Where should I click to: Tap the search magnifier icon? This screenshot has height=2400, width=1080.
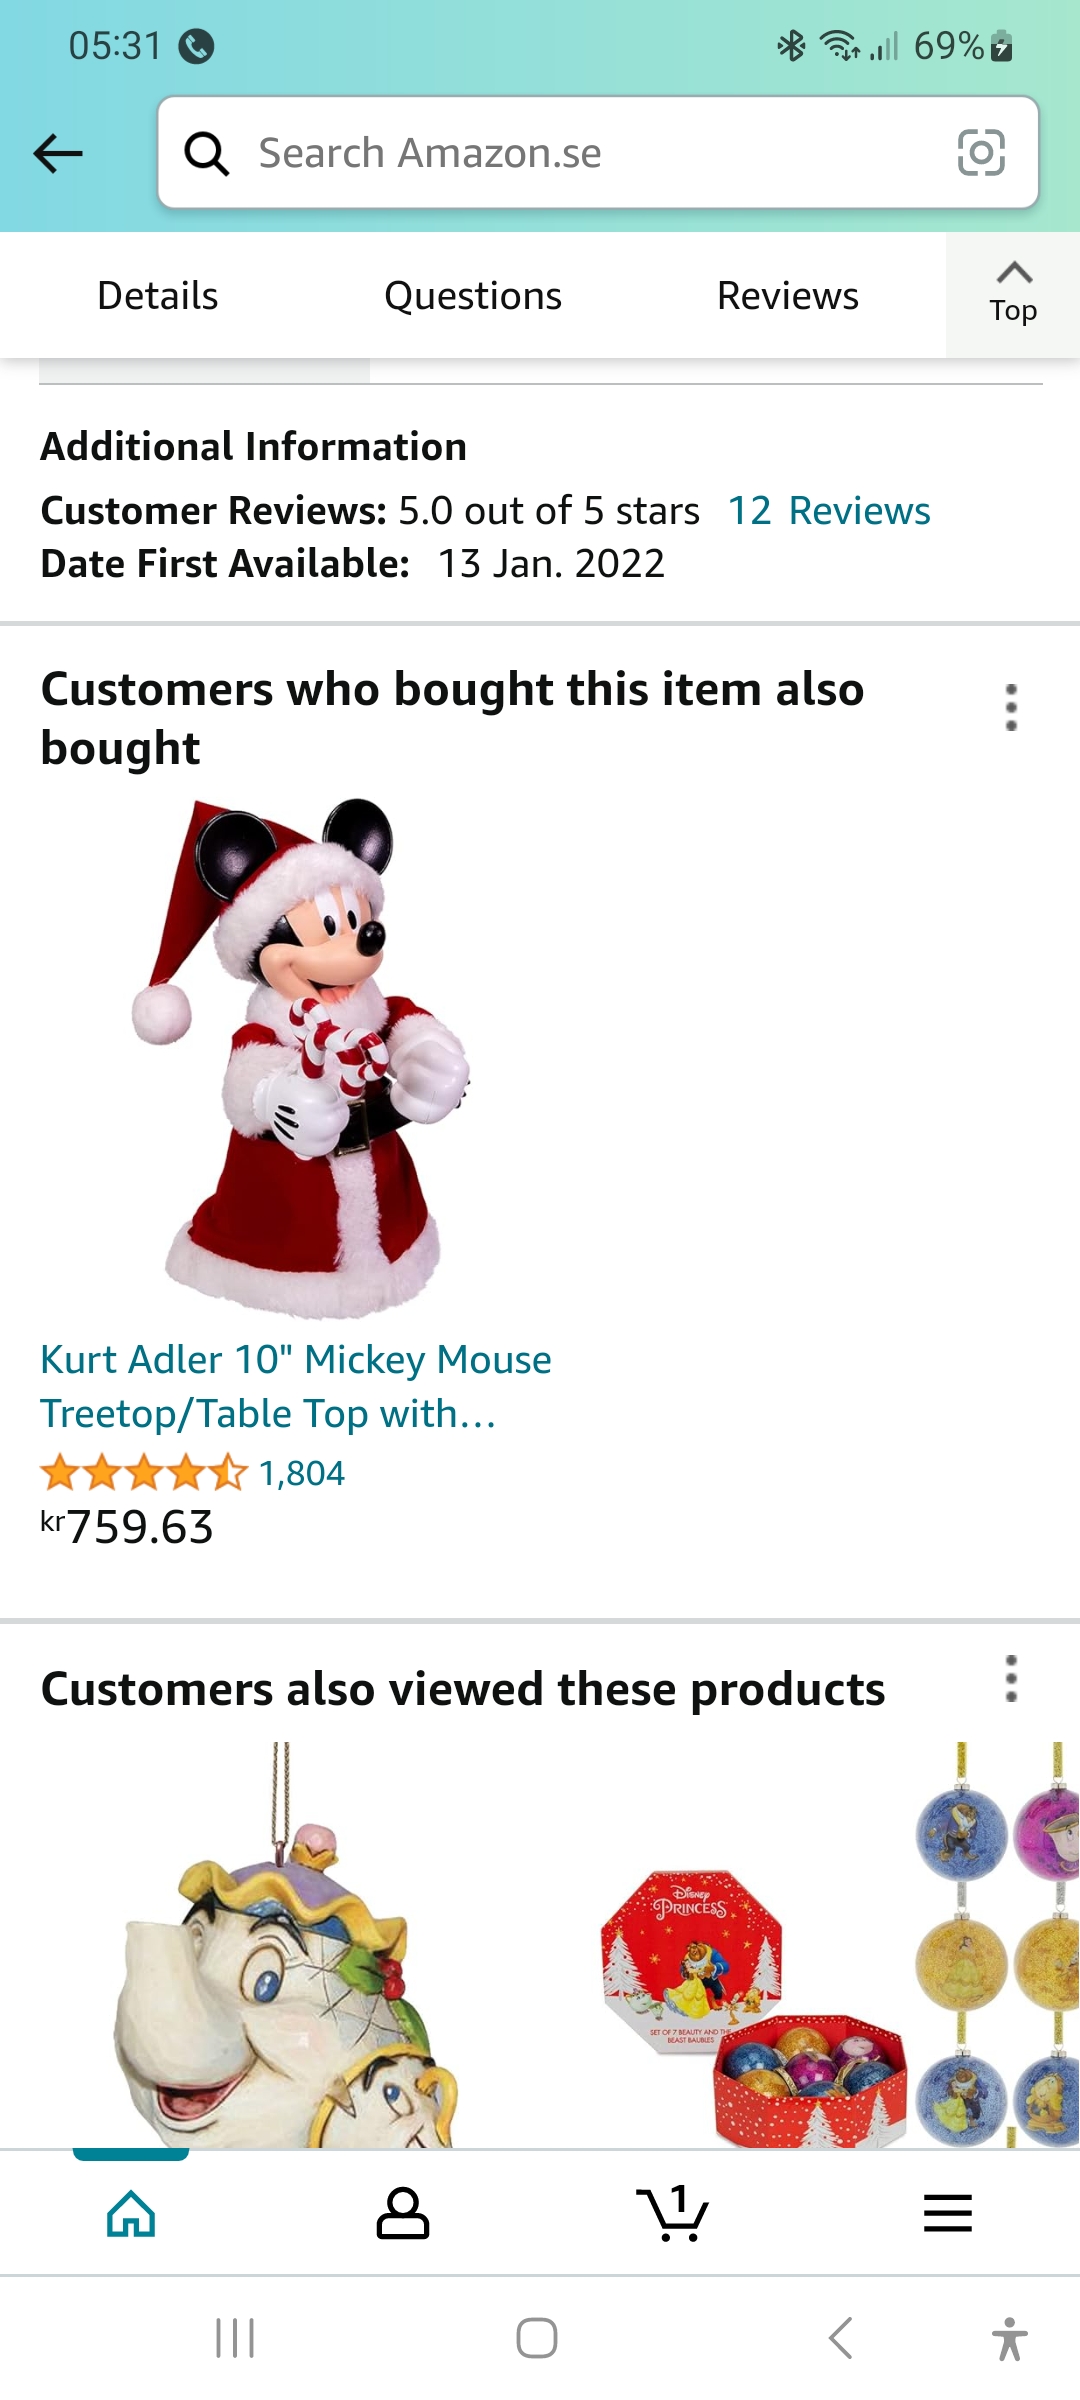tap(207, 154)
